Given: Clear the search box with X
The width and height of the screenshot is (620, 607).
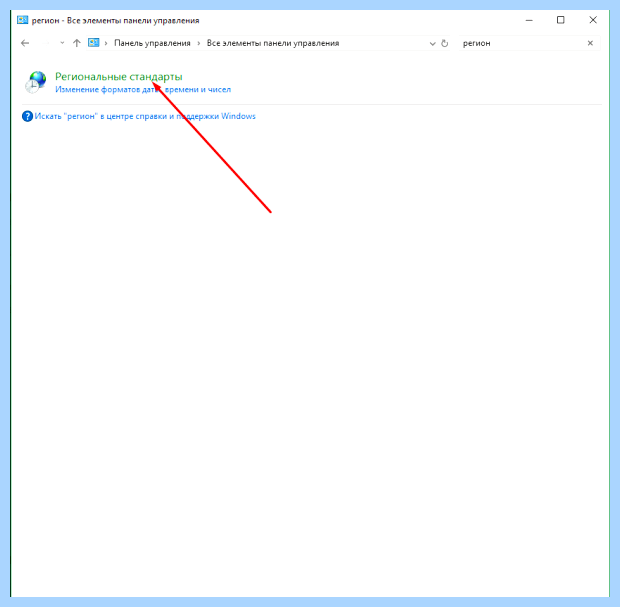Looking at the screenshot, I should (x=590, y=43).
